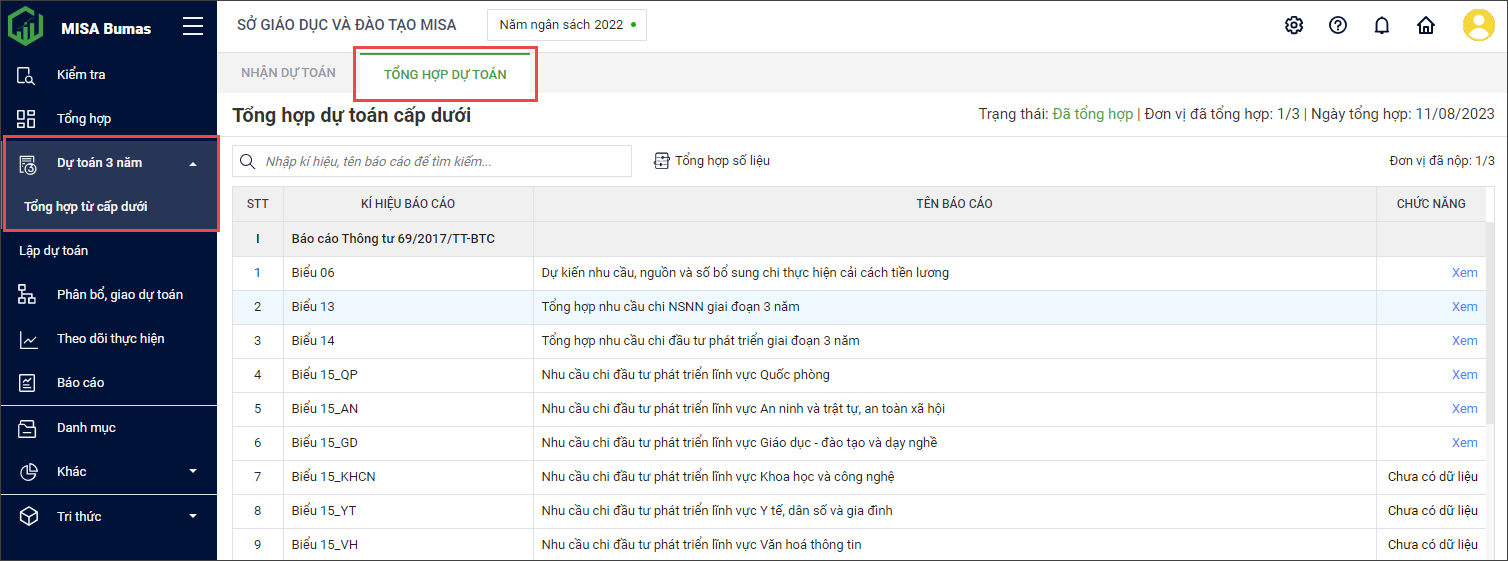Open user profile avatar
The image size is (1508, 561).
pyautogui.click(x=1478, y=26)
